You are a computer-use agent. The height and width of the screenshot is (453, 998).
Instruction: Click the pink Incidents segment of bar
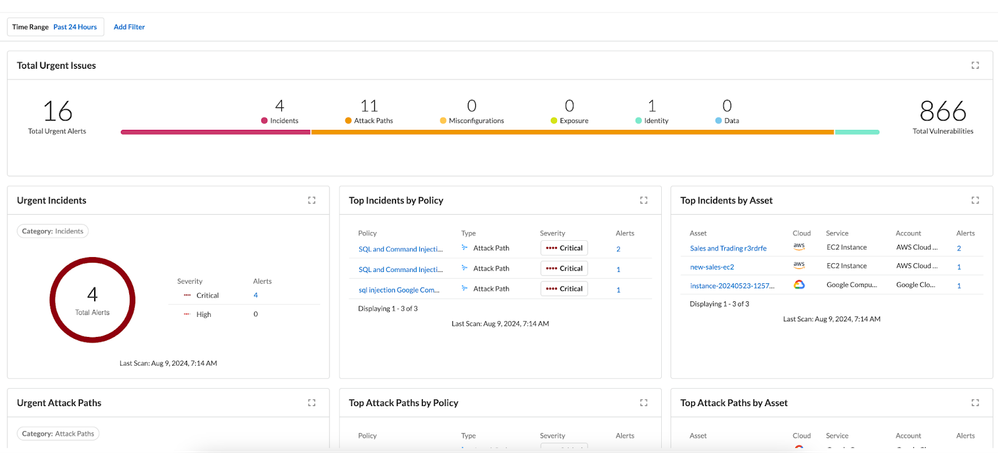[x=215, y=132]
